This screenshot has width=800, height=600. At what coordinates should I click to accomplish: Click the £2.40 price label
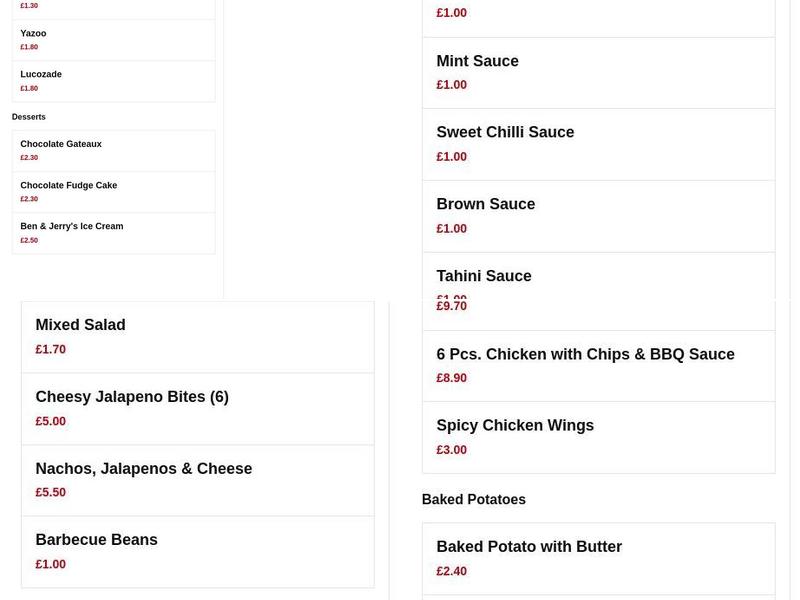tap(451, 570)
